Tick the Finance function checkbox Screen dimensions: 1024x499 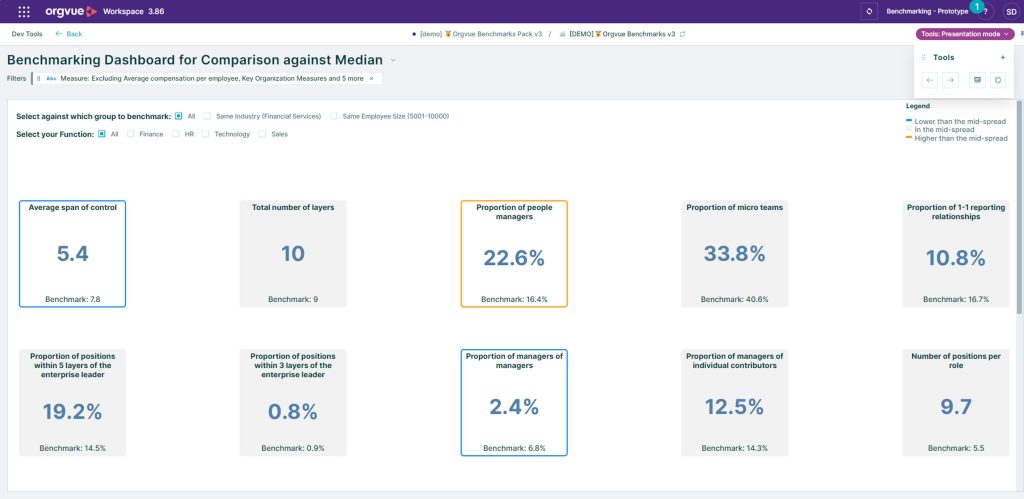click(131, 134)
